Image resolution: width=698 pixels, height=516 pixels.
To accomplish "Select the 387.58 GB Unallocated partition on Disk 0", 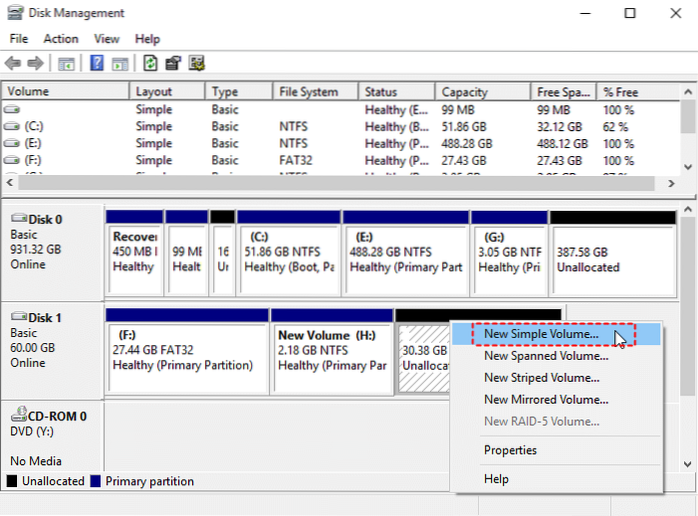I will coord(611,260).
